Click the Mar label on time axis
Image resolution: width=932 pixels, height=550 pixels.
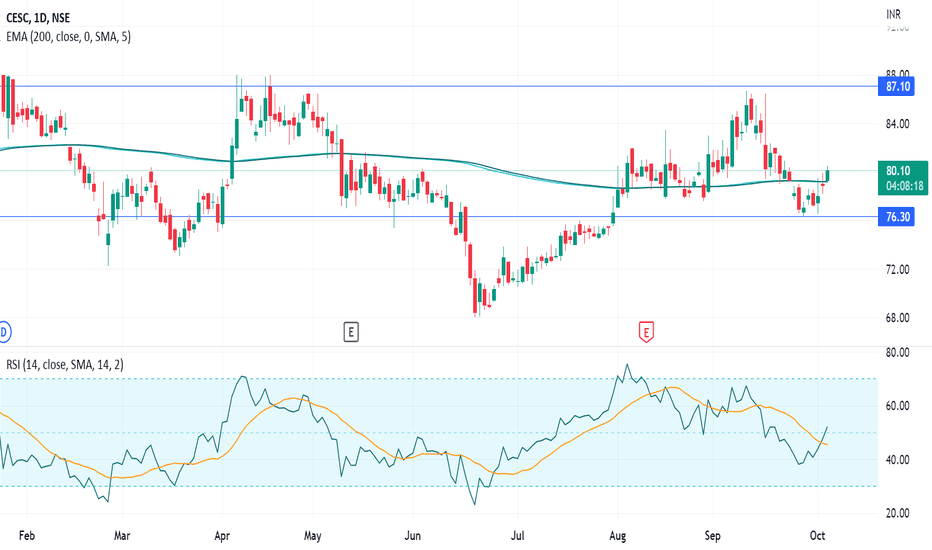tap(122, 536)
